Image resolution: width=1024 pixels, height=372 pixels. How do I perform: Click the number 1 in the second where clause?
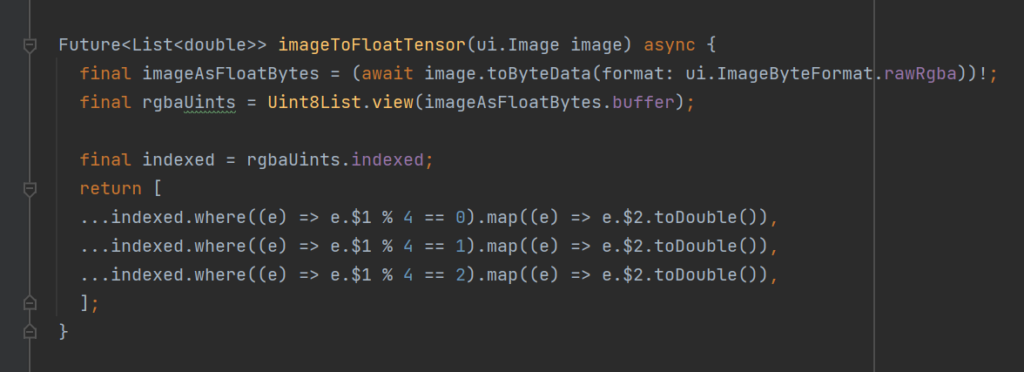461,246
